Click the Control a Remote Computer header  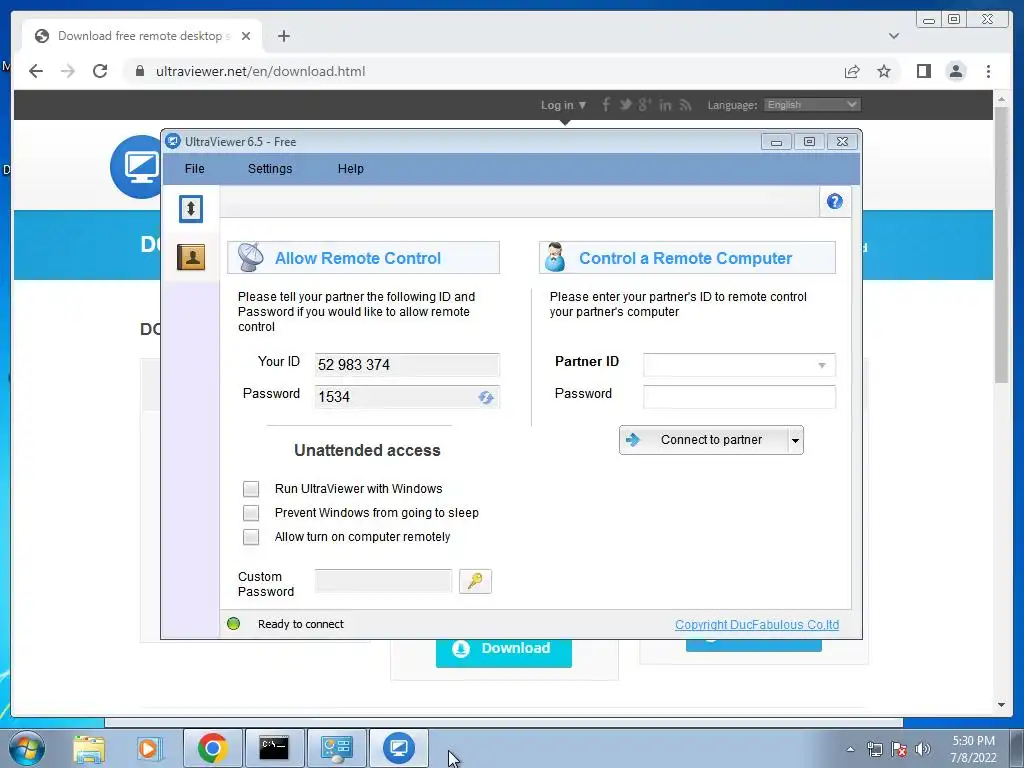click(685, 258)
